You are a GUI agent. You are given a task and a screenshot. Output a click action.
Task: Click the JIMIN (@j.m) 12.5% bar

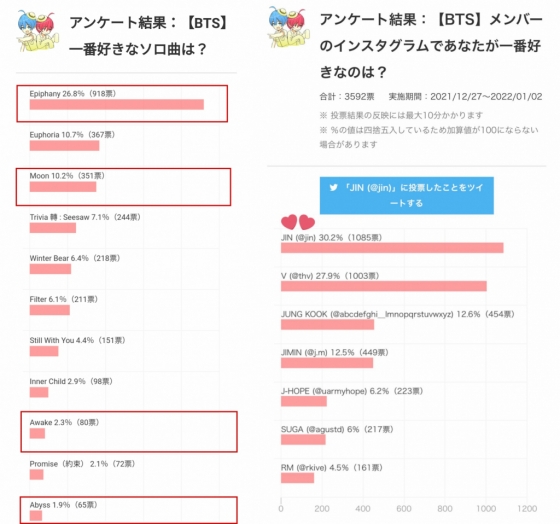(327, 363)
